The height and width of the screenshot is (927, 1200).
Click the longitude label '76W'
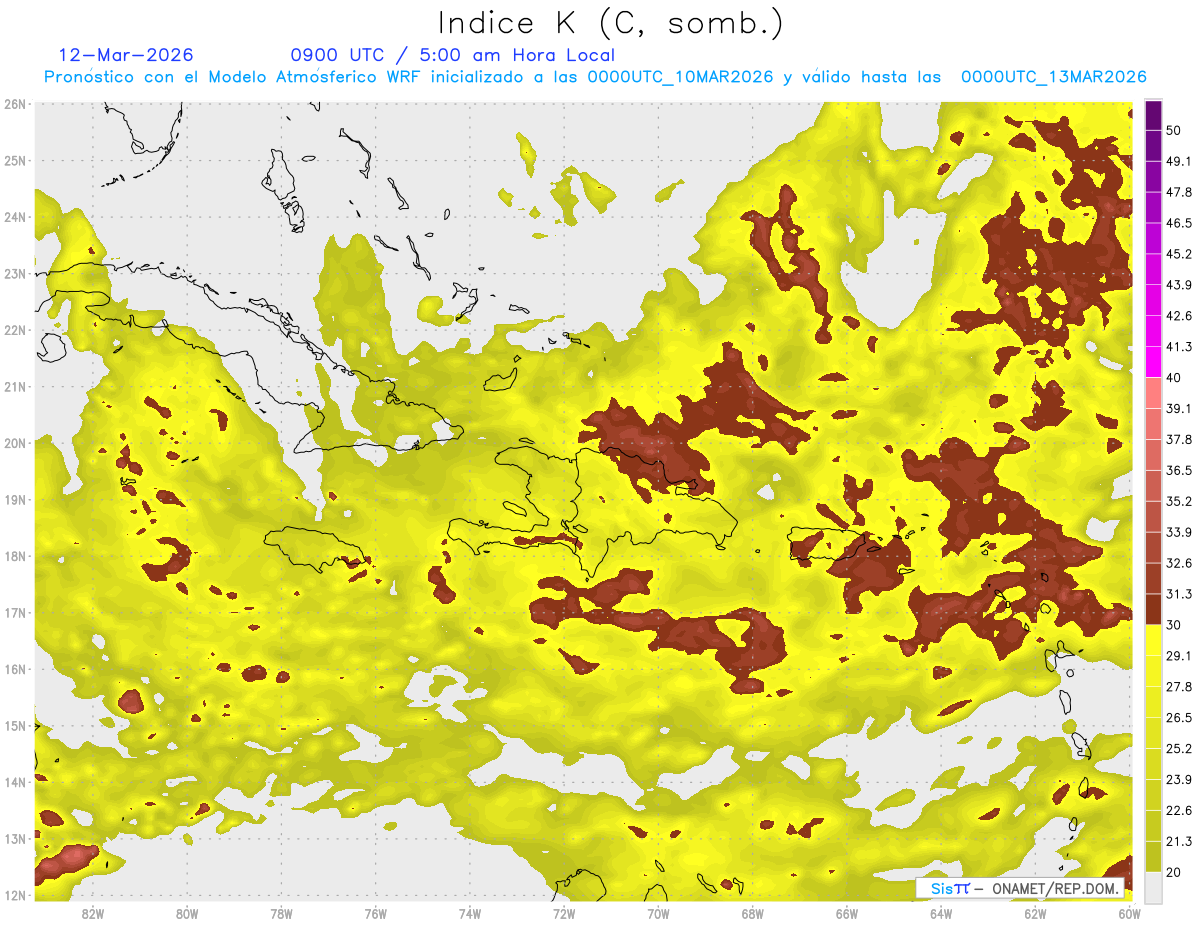click(375, 913)
